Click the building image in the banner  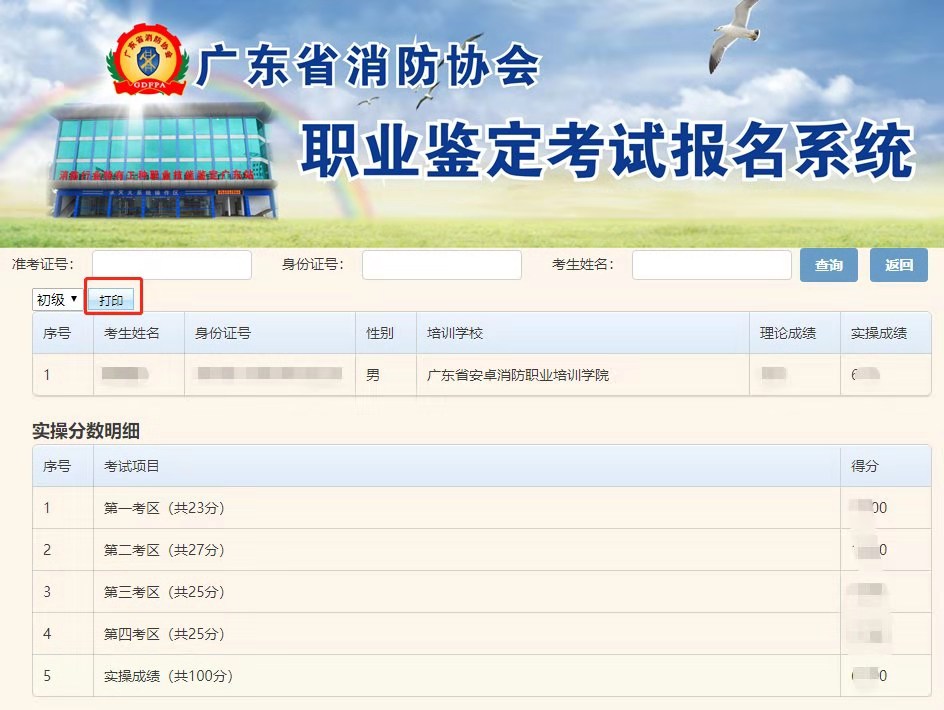tap(163, 167)
